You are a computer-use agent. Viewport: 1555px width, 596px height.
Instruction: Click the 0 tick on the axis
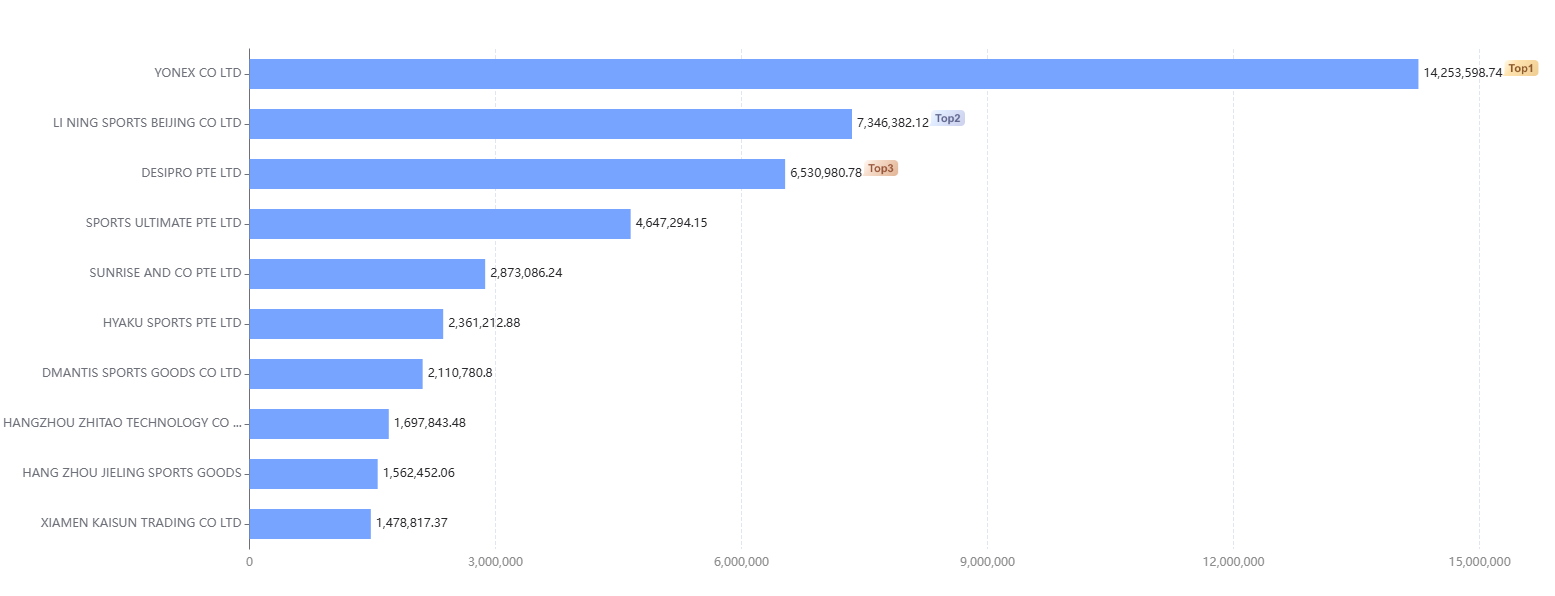(249, 562)
